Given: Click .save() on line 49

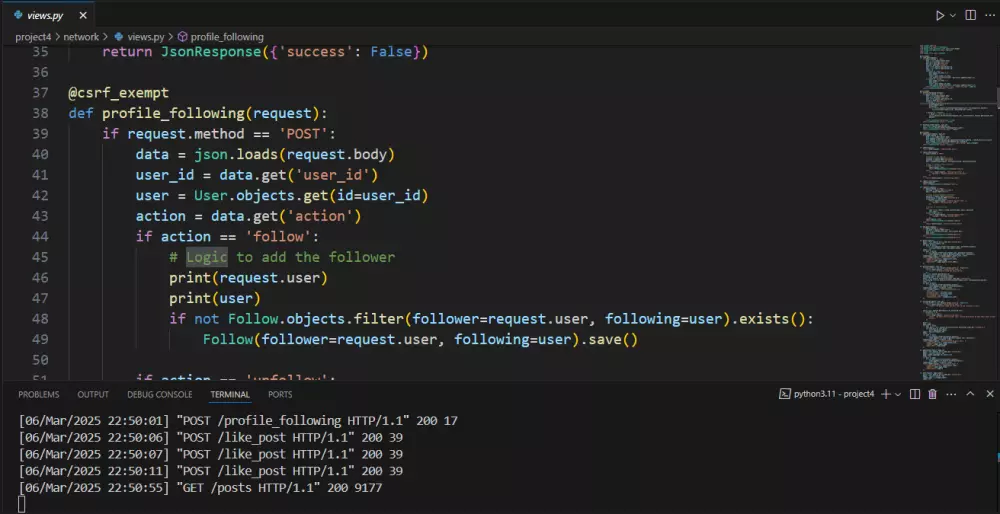Looking at the screenshot, I should click(608, 339).
